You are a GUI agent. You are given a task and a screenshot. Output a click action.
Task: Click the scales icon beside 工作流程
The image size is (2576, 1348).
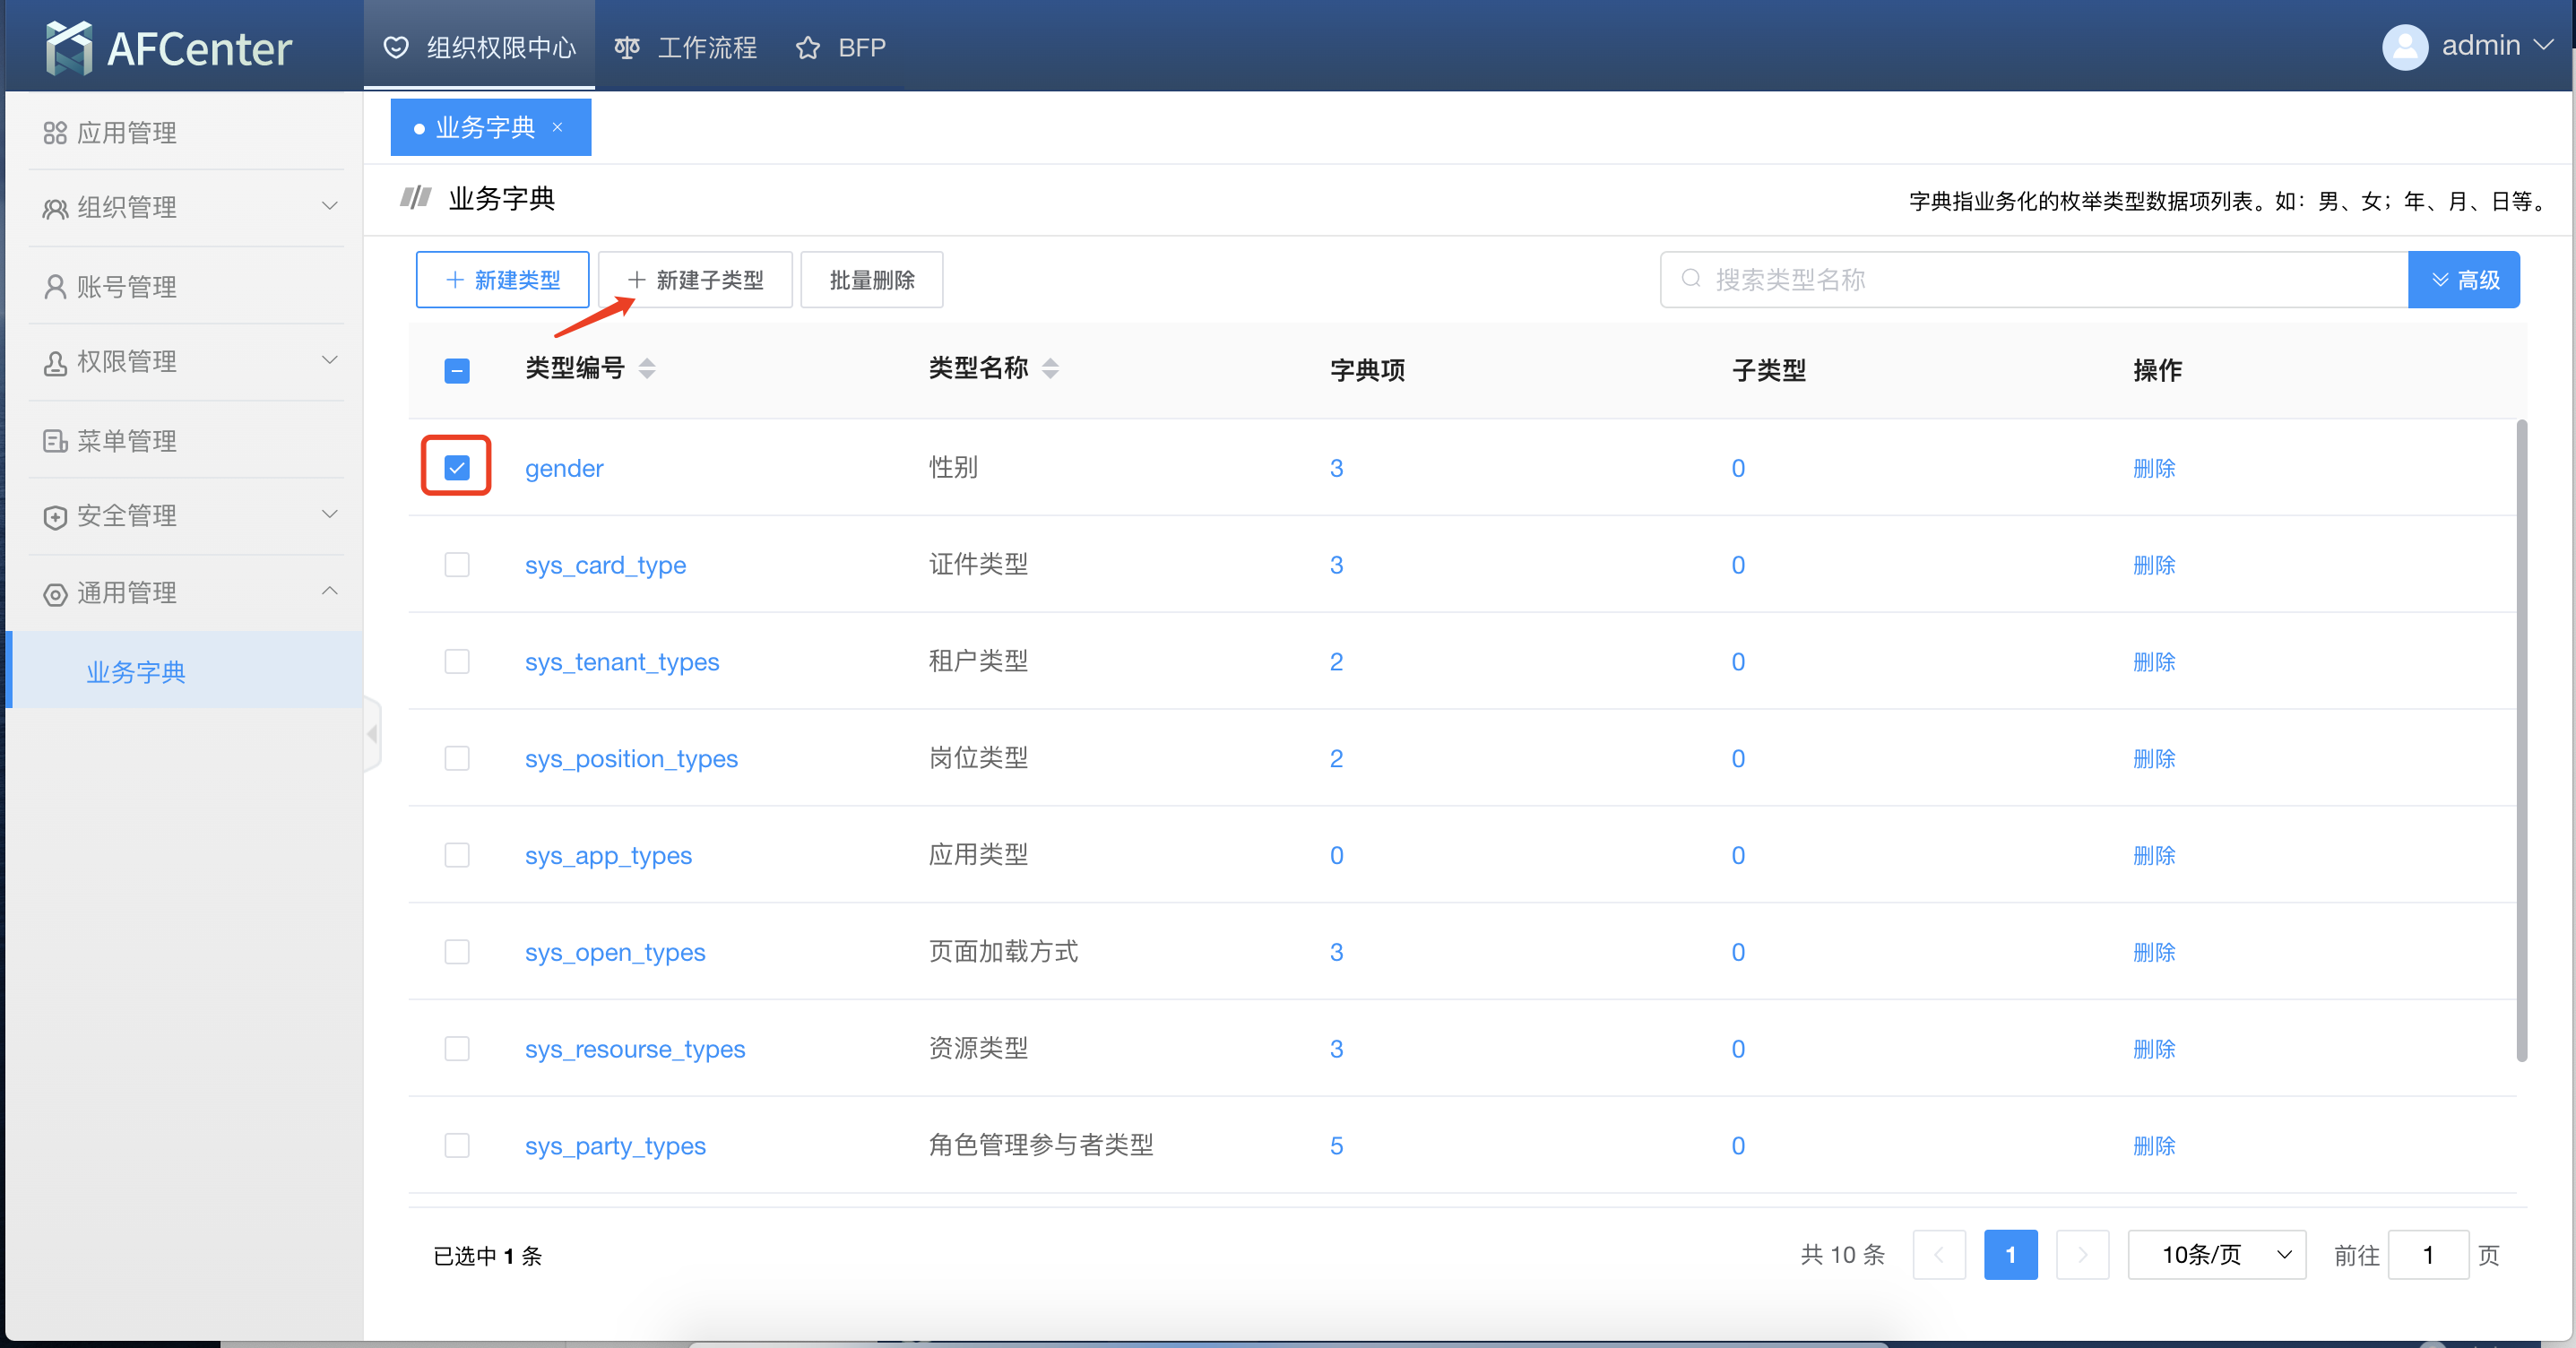[627, 47]
